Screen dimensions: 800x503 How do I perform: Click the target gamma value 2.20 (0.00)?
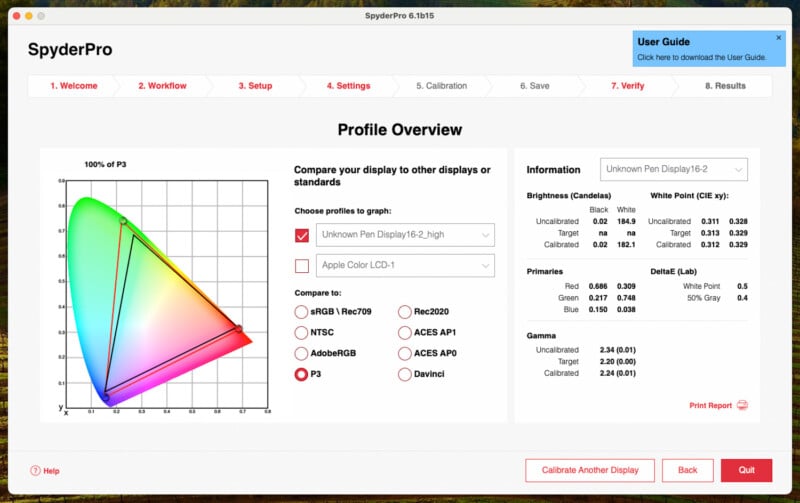pyautogui.click(x=617, y=362)
